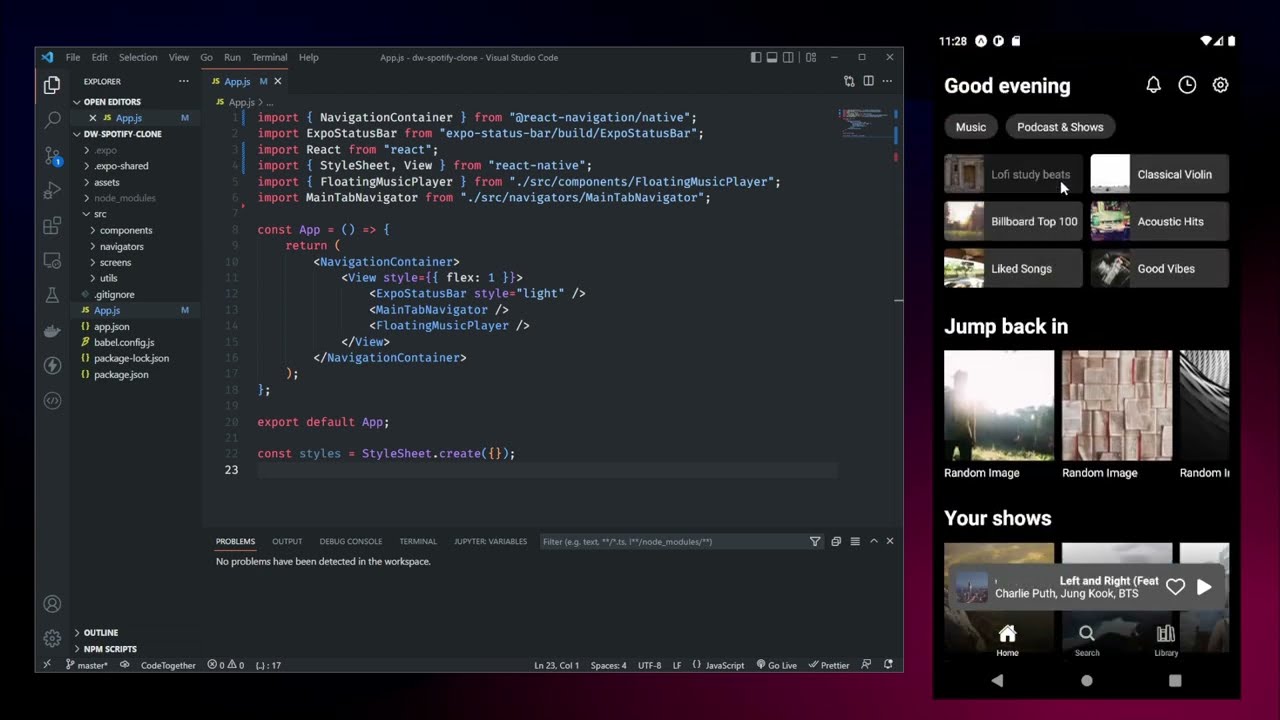Open package.json in the Explorer
The image size is (1280, 720).
pos(121,374)
